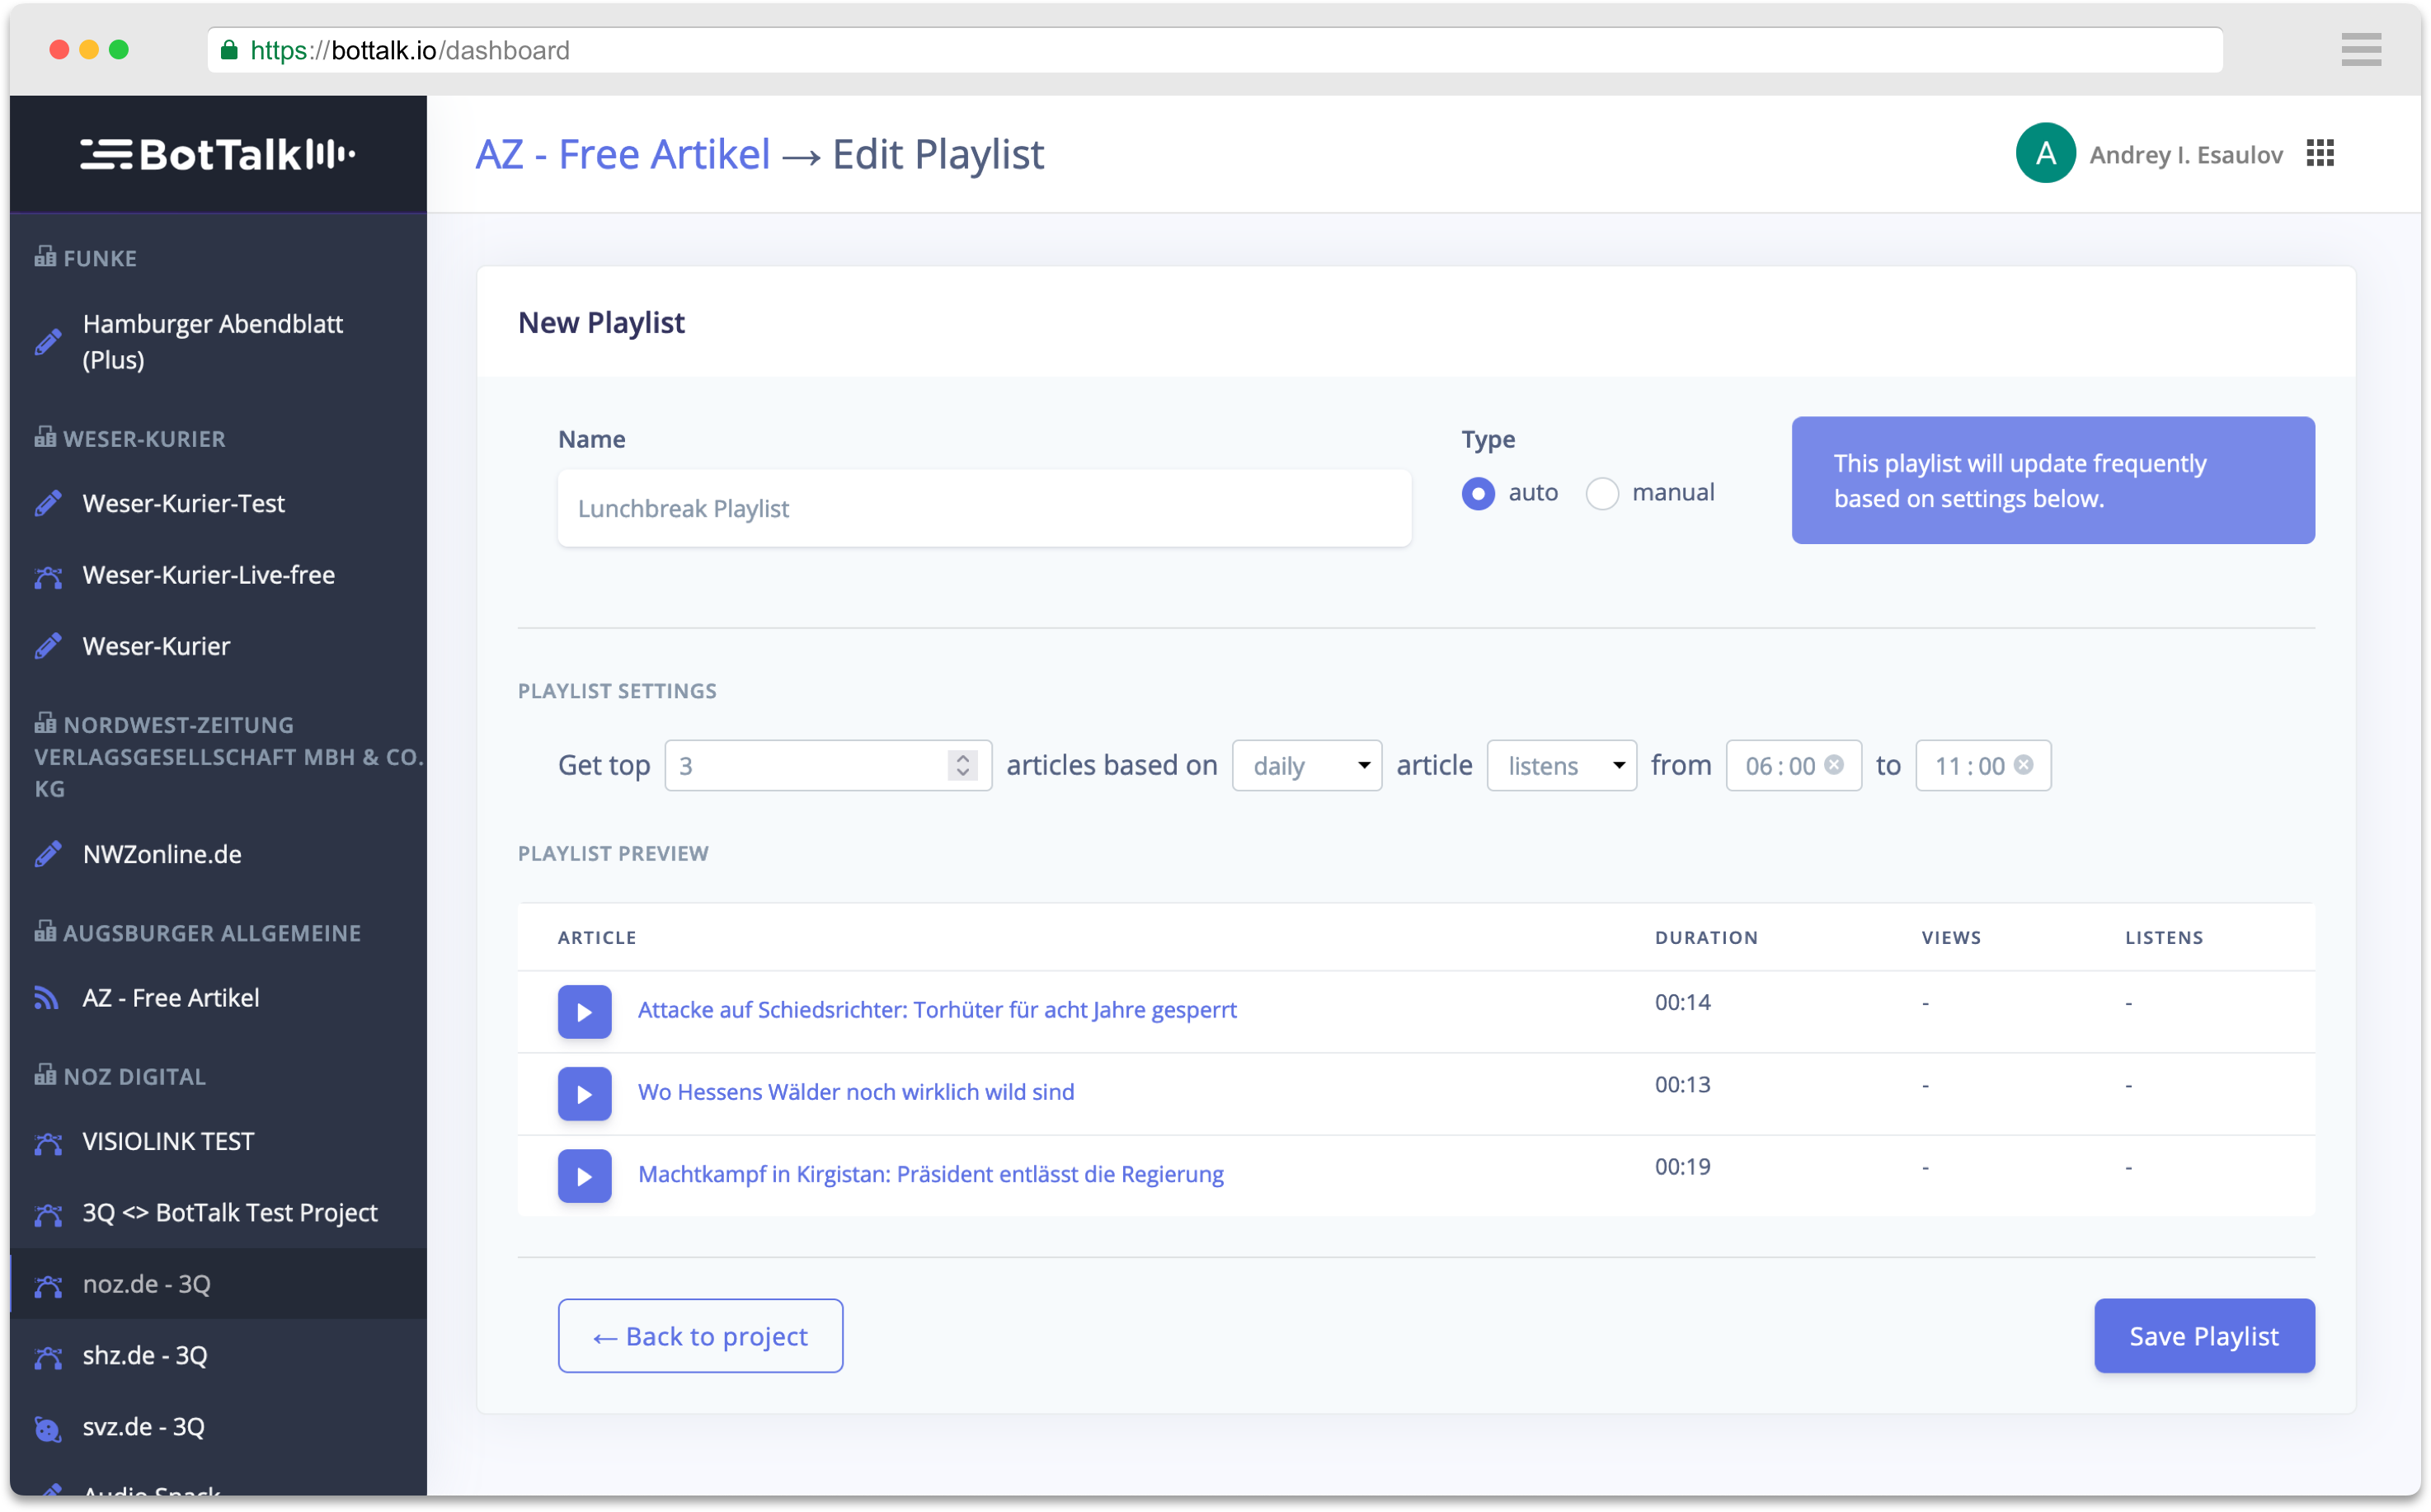Click the building icon next to FUNKE
The width and height of the screenshot is (2431, 1512).
pyautogui.click(x=45, y=256)
